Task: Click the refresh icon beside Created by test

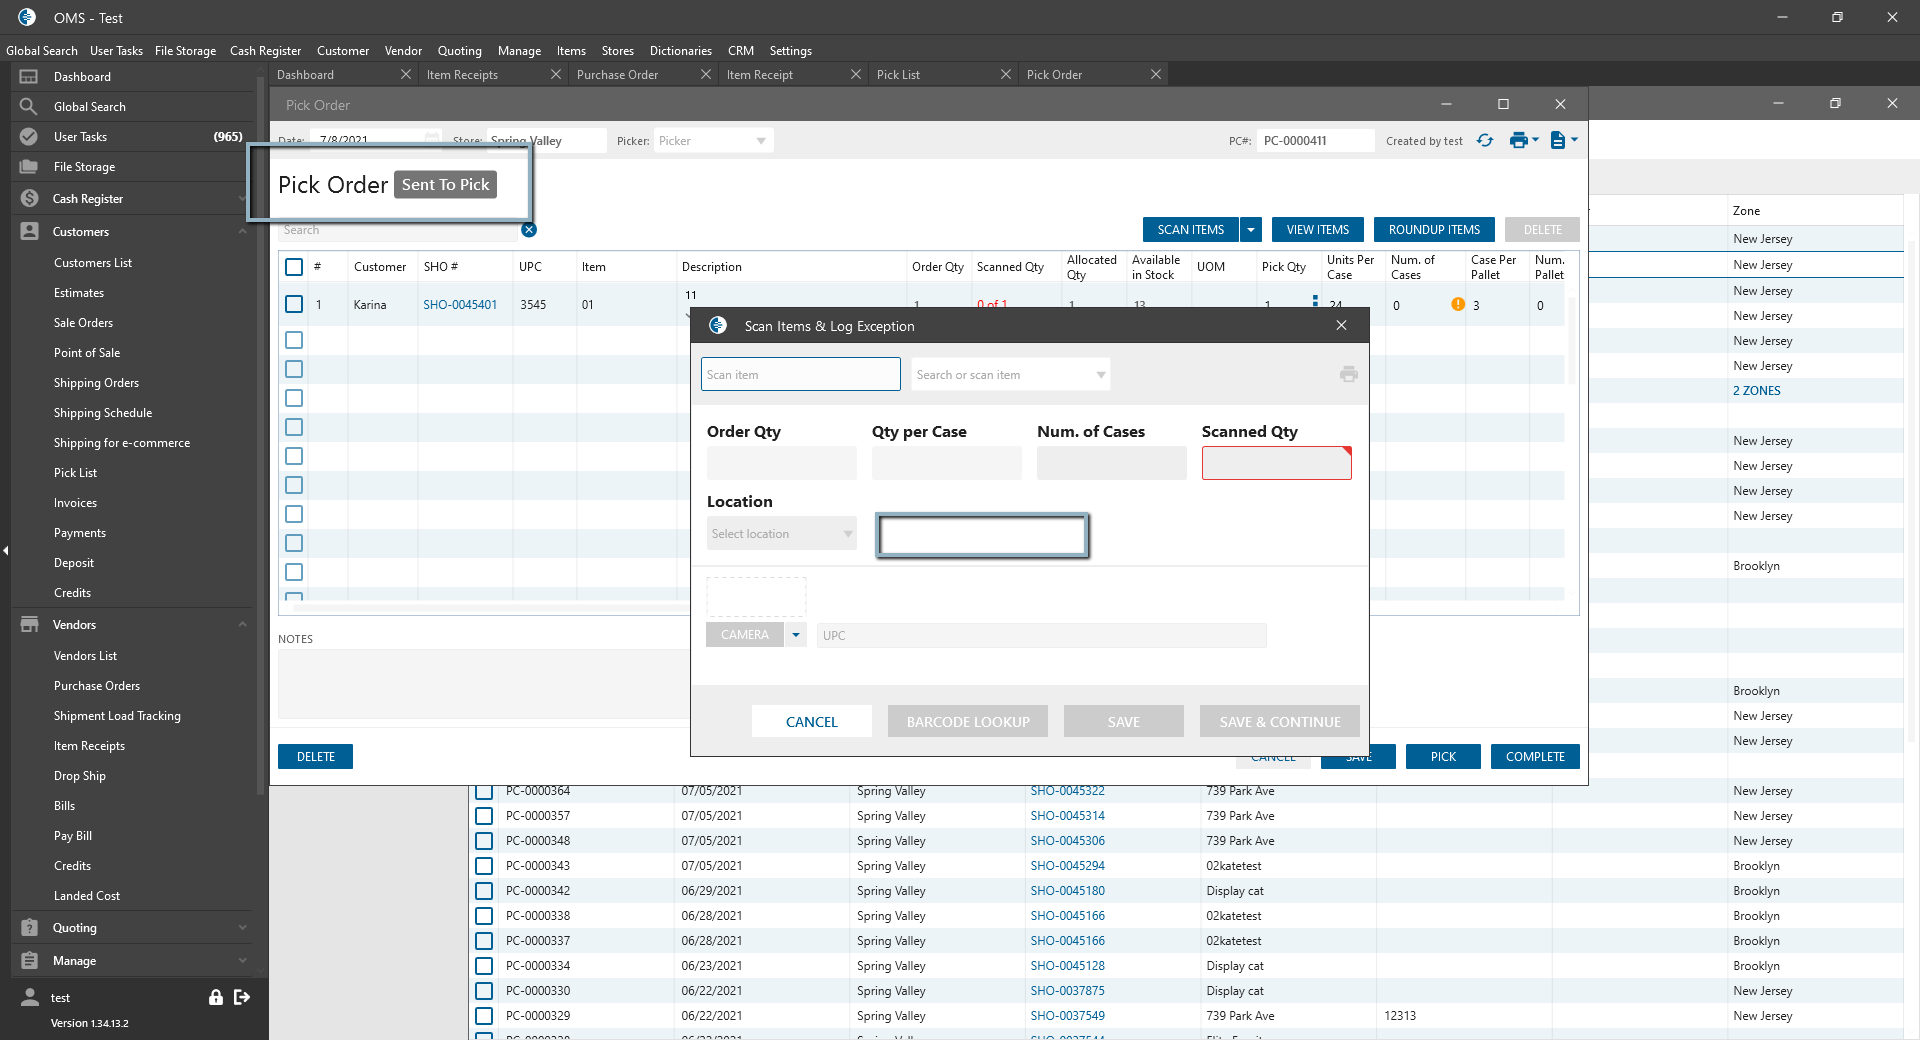Action: 1485,141
